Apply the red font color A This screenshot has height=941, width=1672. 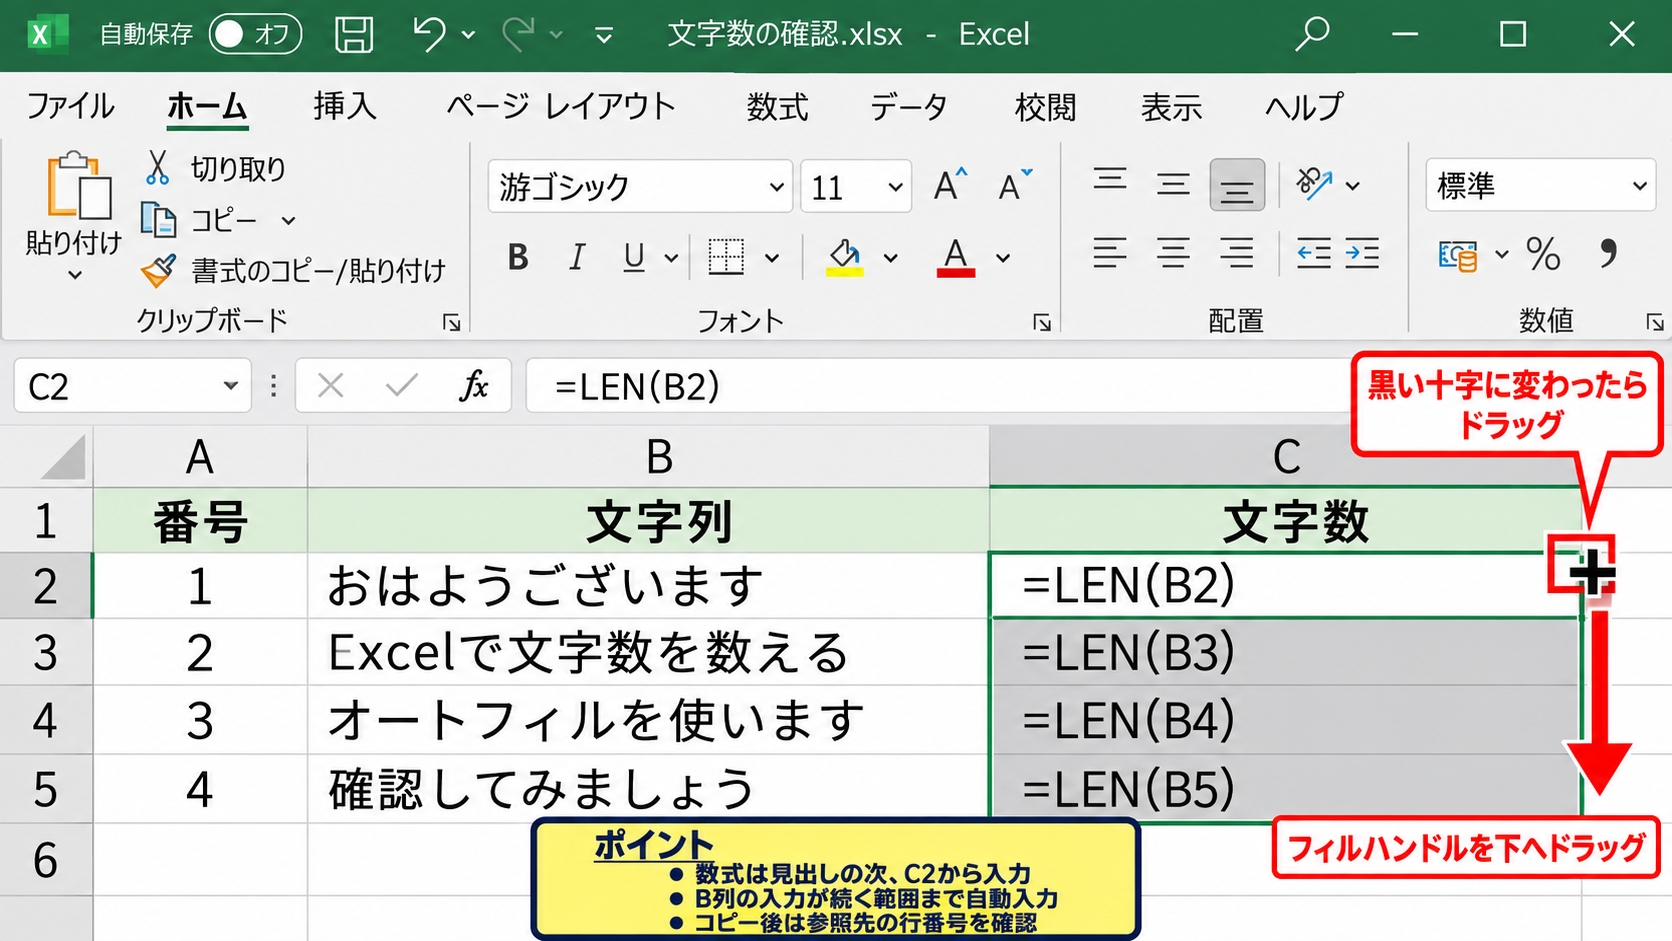[956, 257]
